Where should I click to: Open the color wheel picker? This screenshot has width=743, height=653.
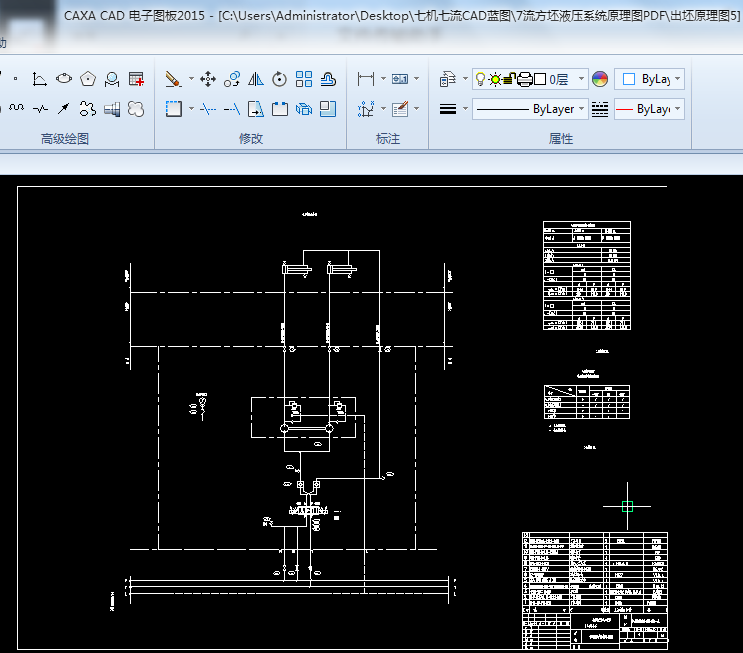tap(600, 79)
